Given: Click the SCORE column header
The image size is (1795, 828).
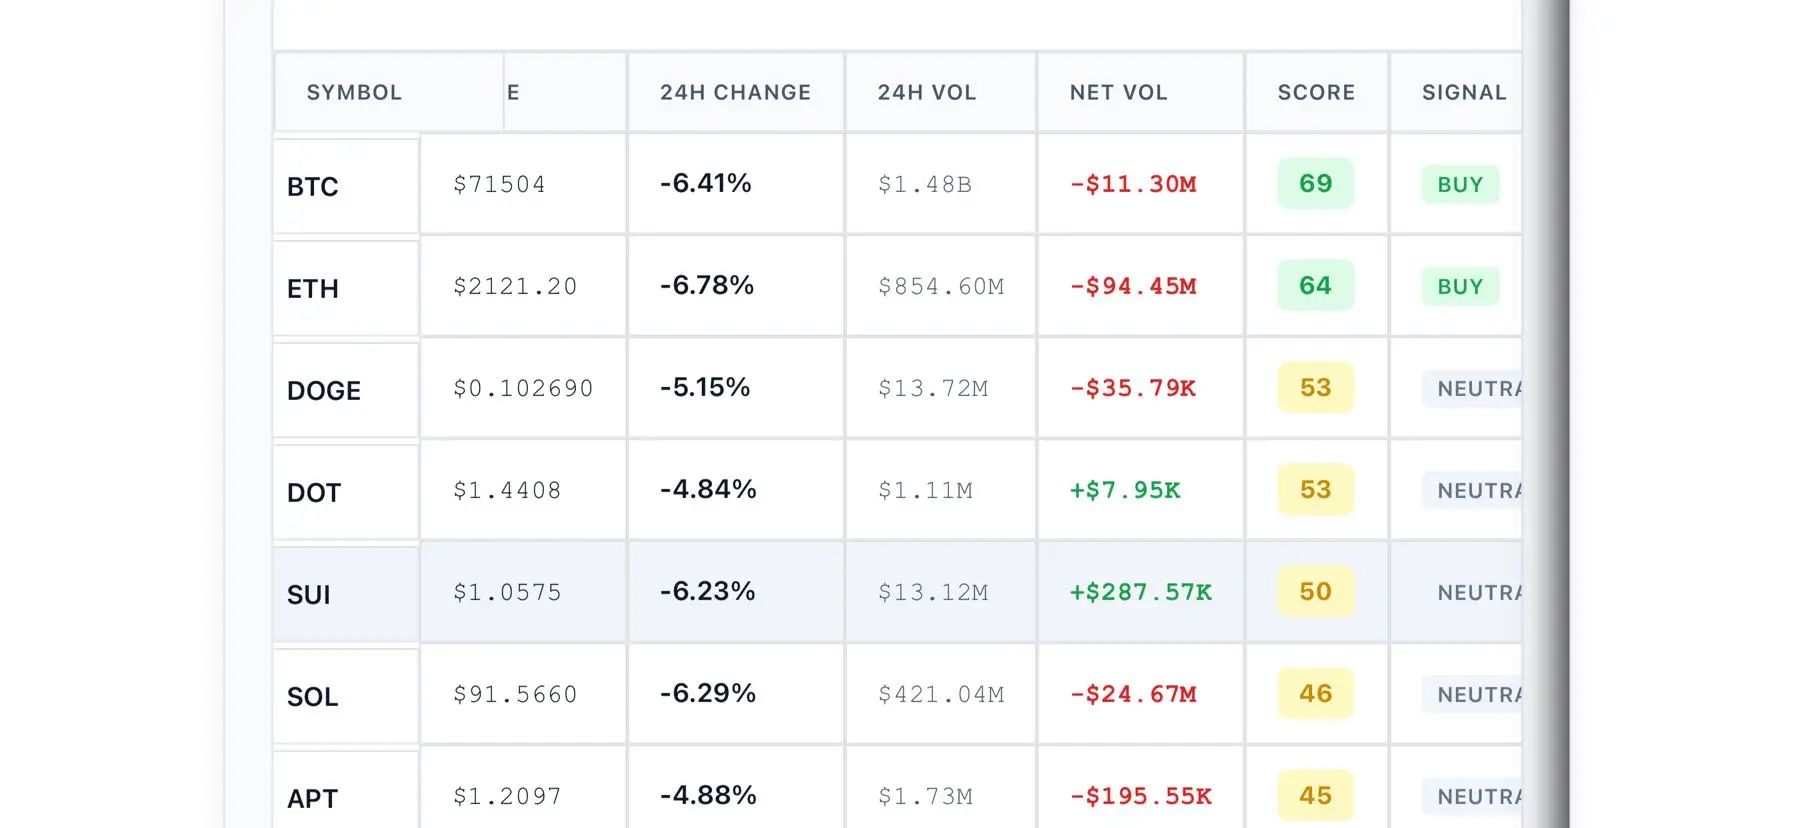Looking at the screenshot, I should (1316, 93).
